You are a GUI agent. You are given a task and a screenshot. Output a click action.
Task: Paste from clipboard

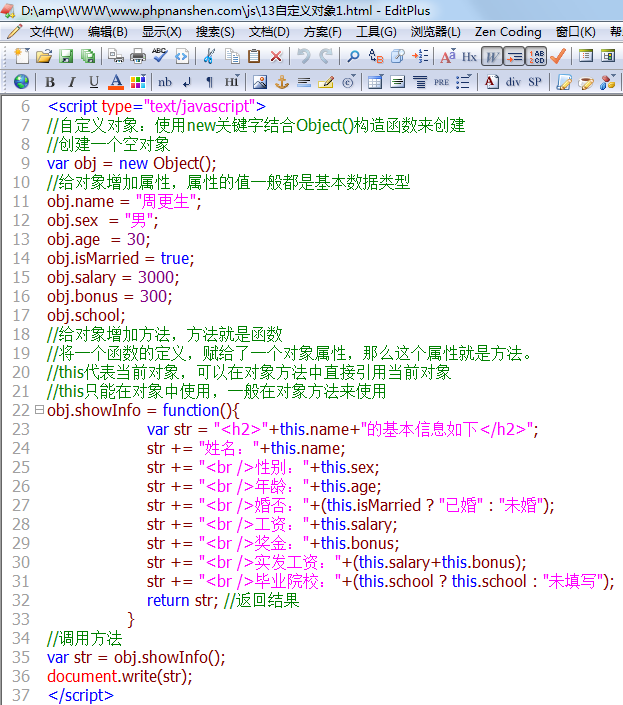coord(254,56)
